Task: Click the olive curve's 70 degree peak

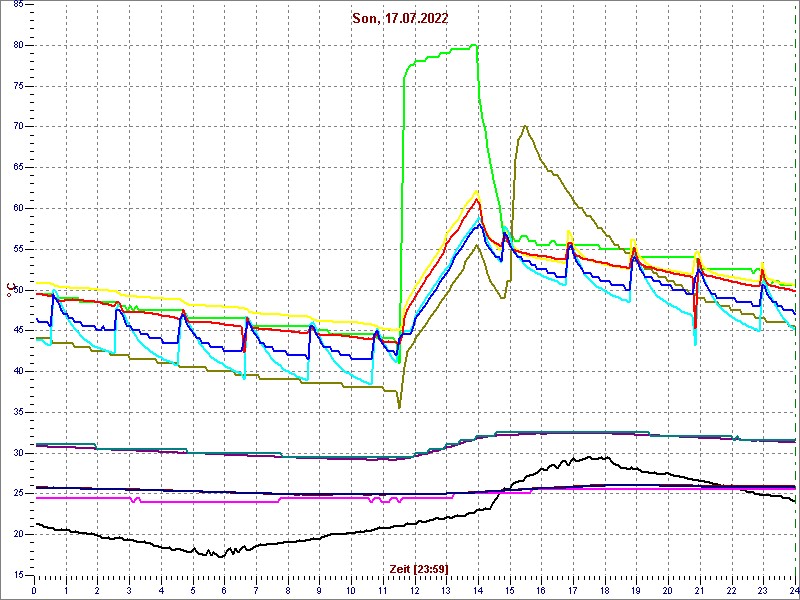Action: click(x=525, y=126)
